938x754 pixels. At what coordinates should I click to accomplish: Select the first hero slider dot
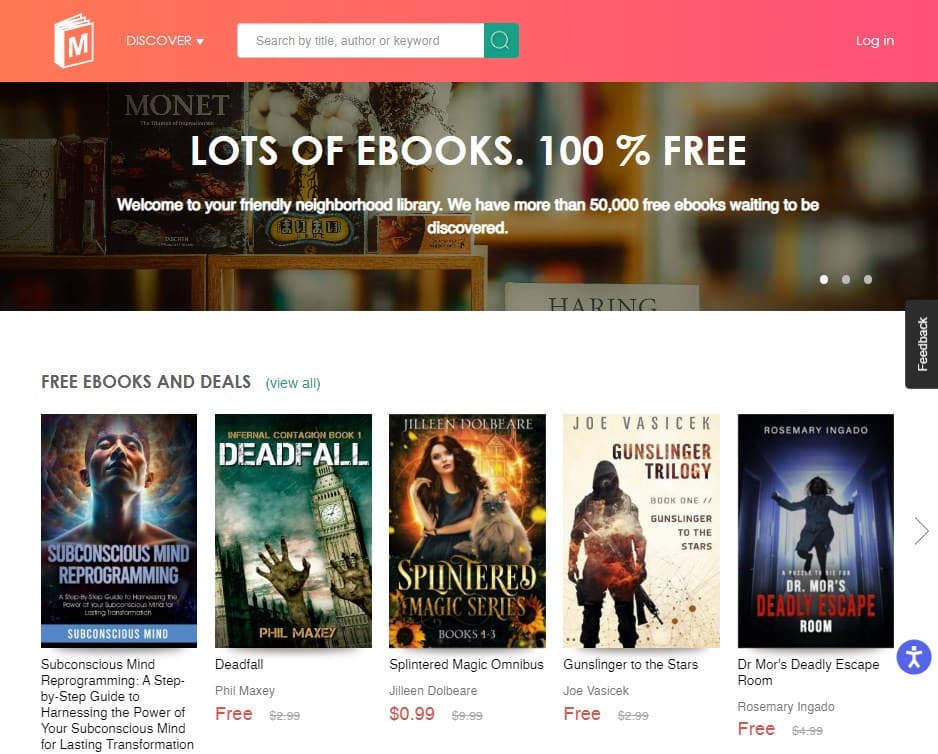tap(824, 280)
